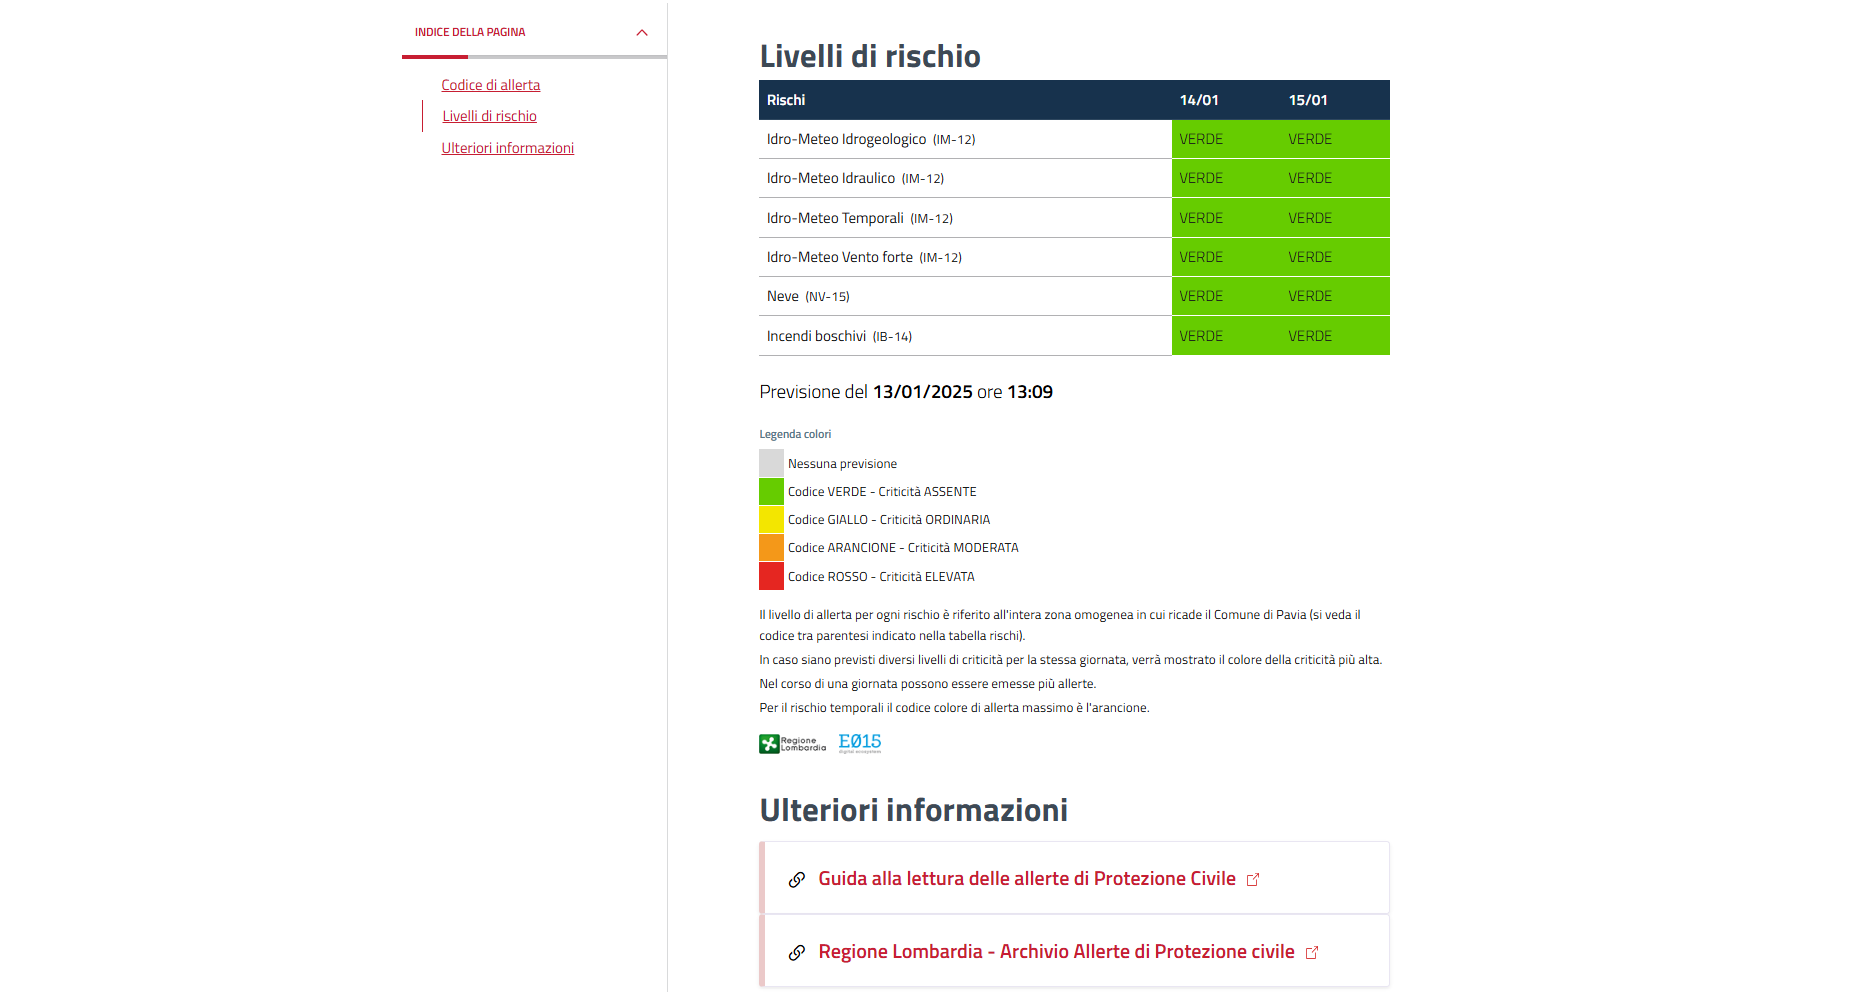The image size is (1876, 992).
Task: Click external-link icon after Archivio Allerte
Action: tap(1312, 953)
